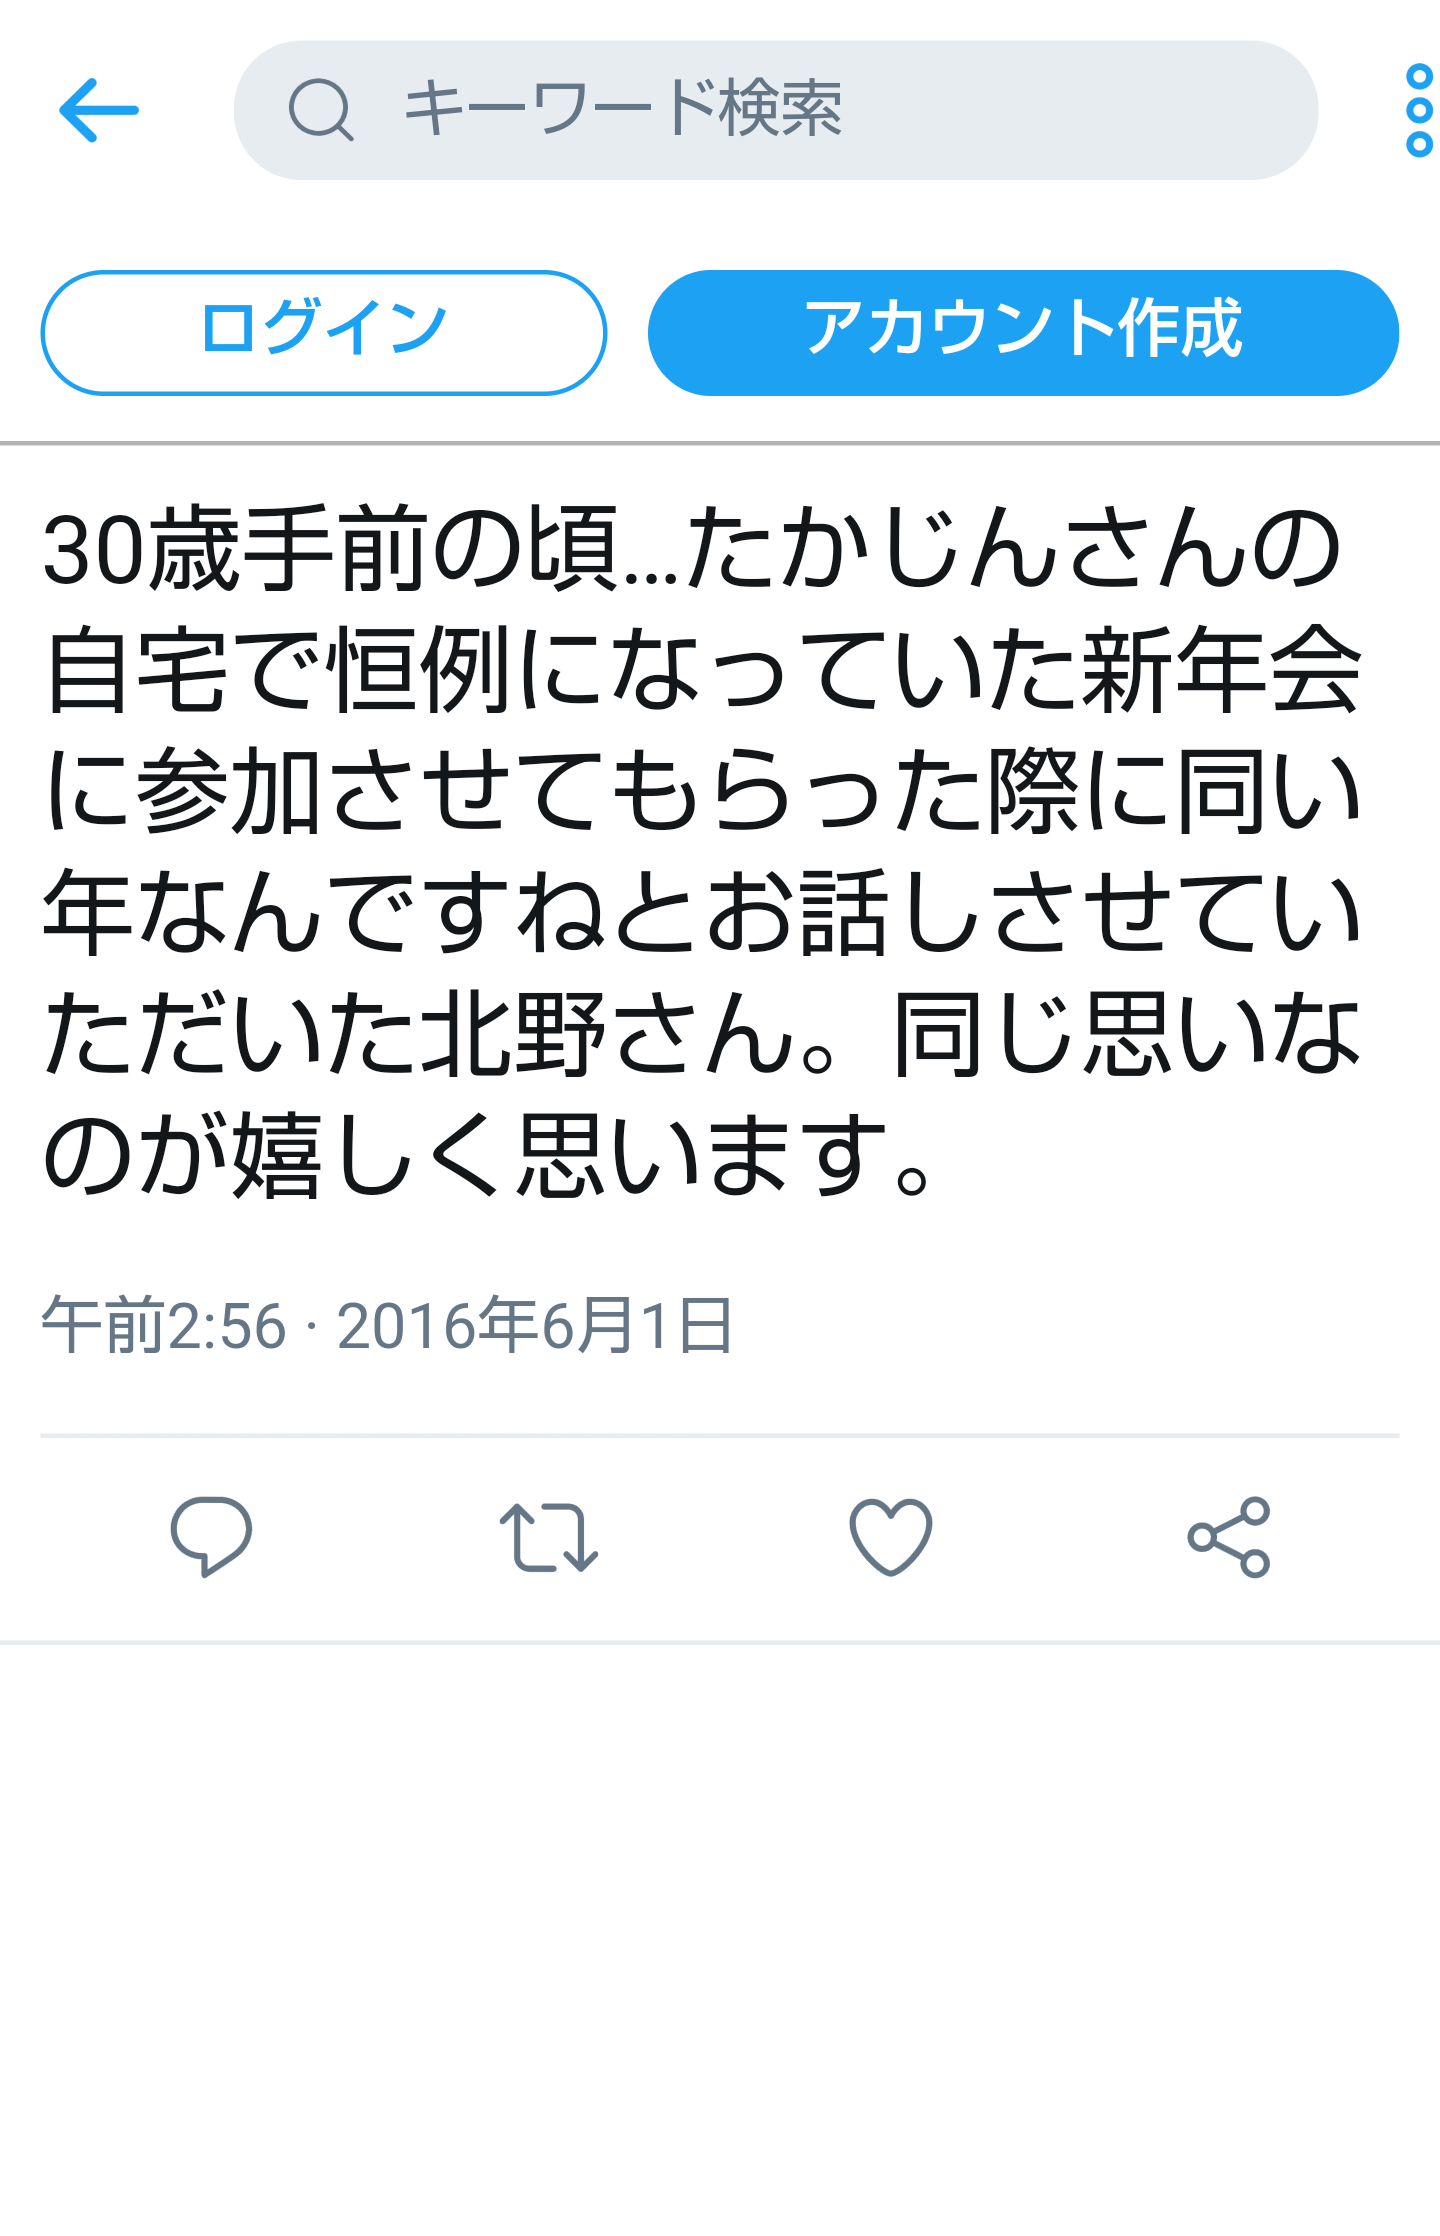Open the three-dot overflow menu

pos(1418,110)
